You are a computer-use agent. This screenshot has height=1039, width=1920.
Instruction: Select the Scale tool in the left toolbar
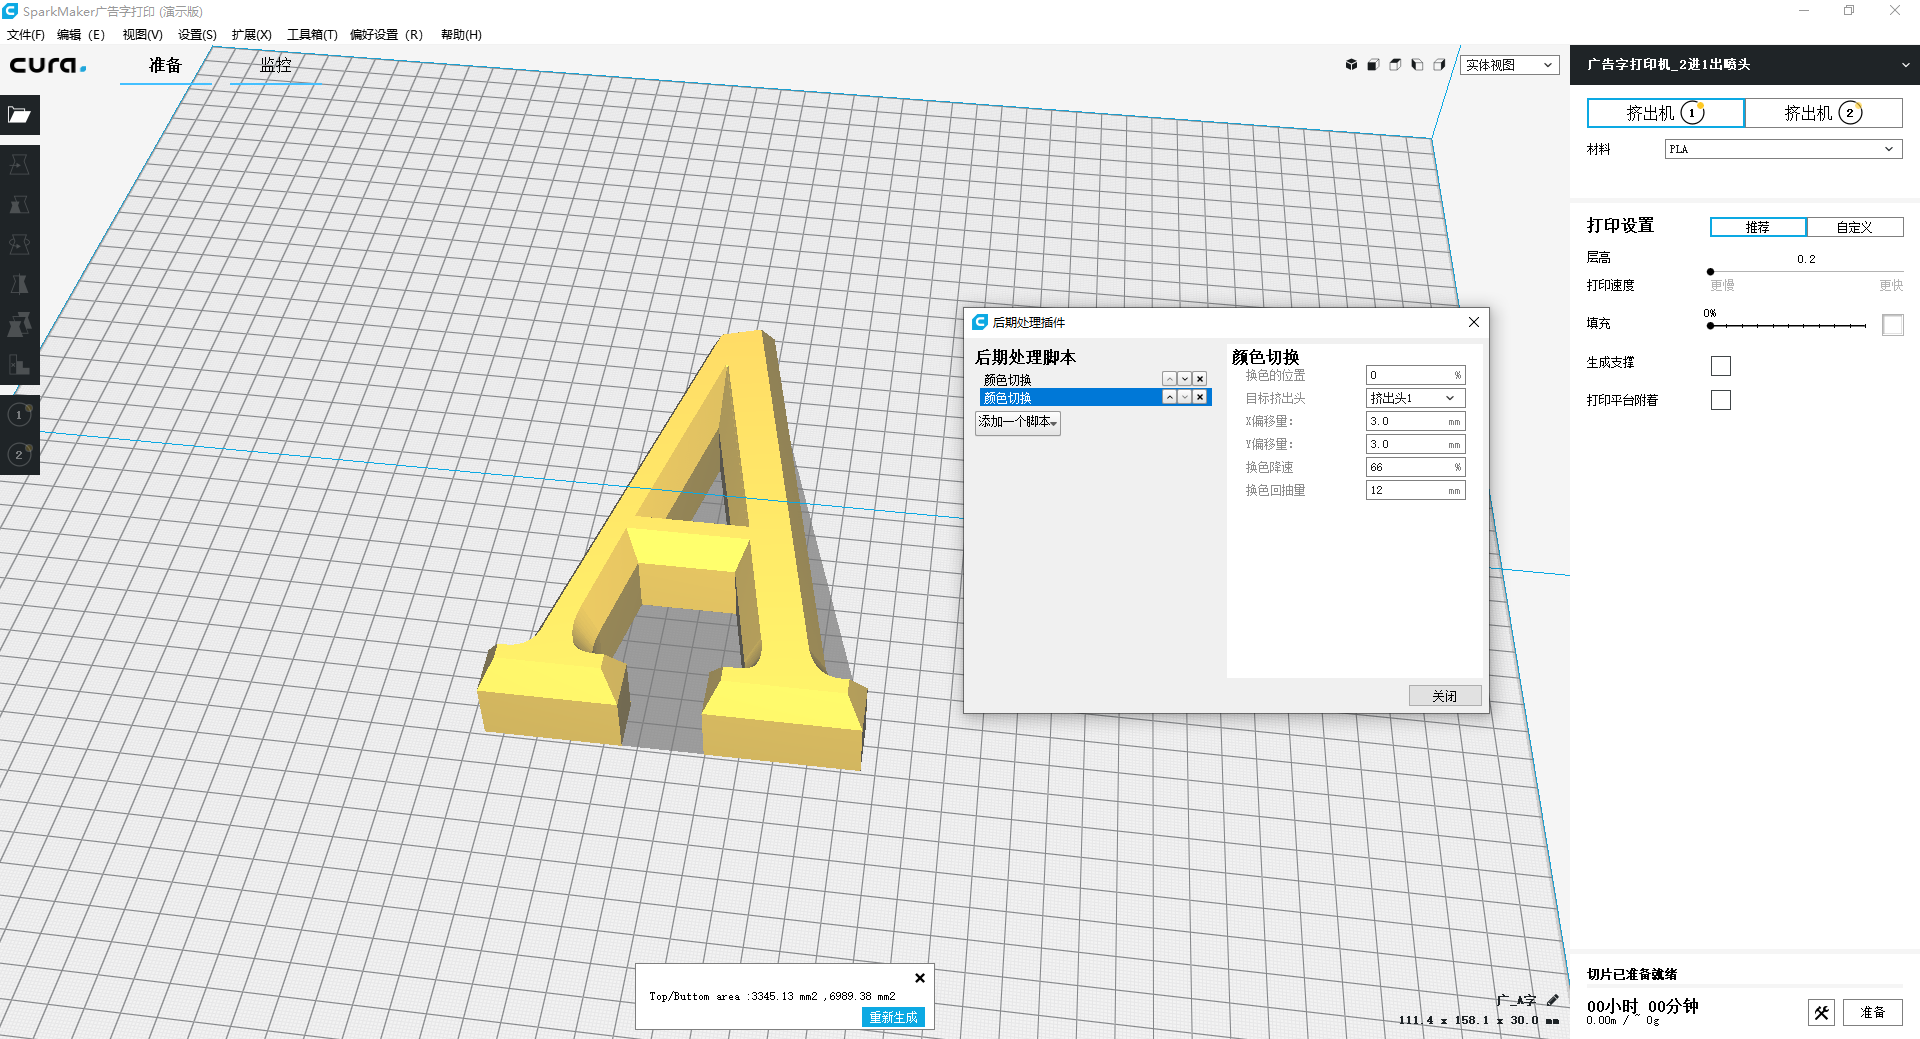tap(19, 205)
